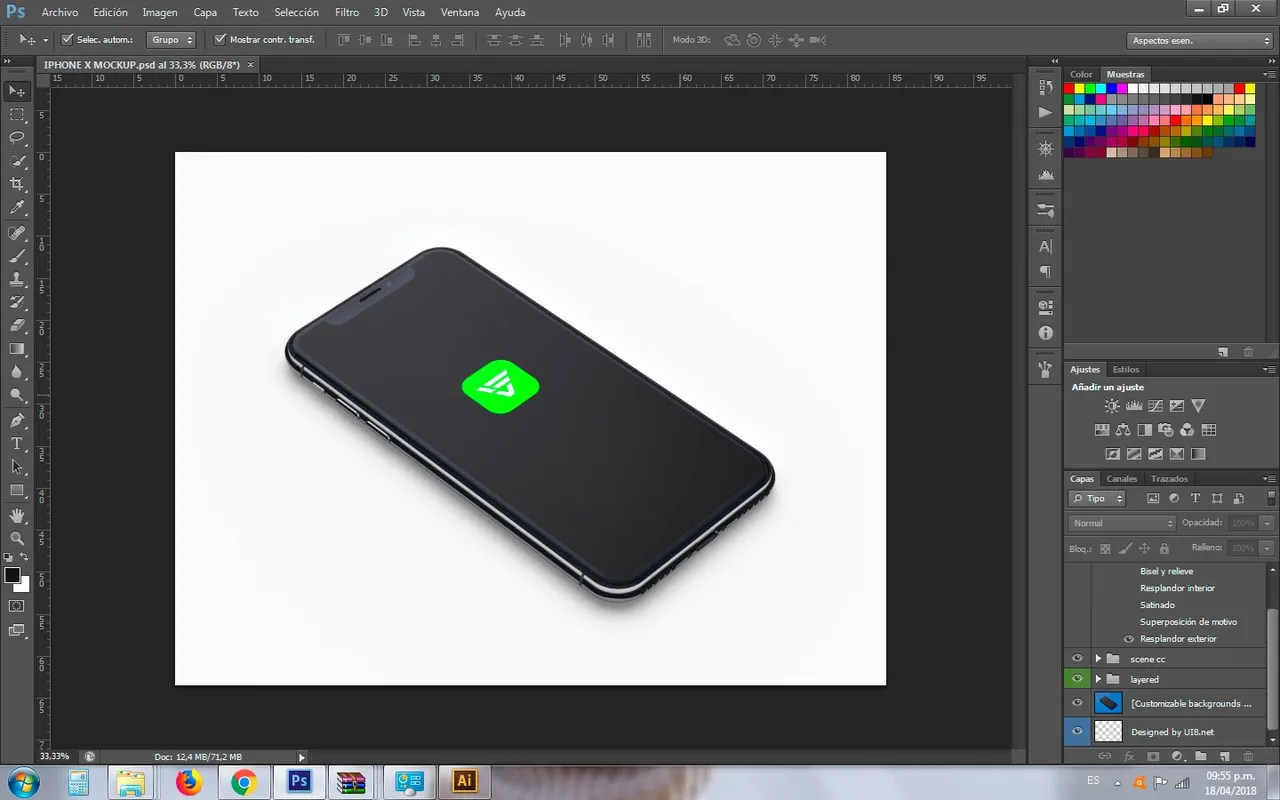Select the Spot Healing Brush tool
Screen dimensions: 1280x800
pos(17,233)
